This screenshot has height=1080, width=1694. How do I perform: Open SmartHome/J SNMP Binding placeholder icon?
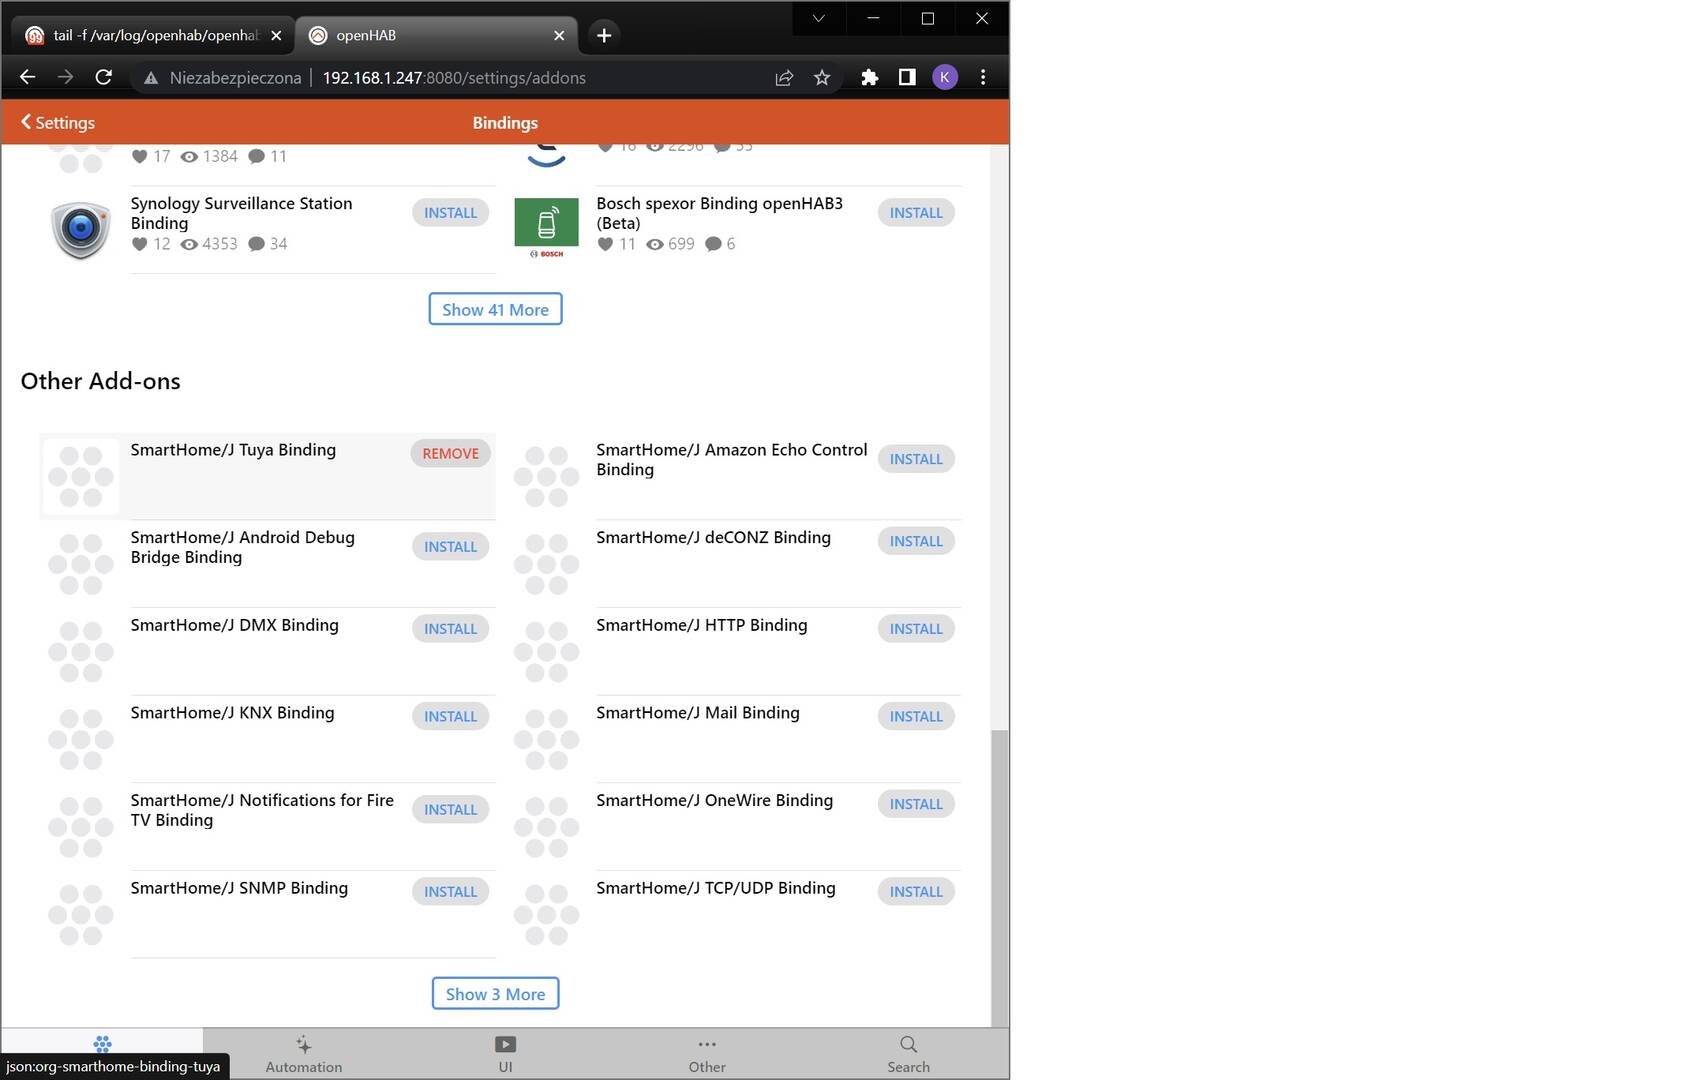(80, 914)
